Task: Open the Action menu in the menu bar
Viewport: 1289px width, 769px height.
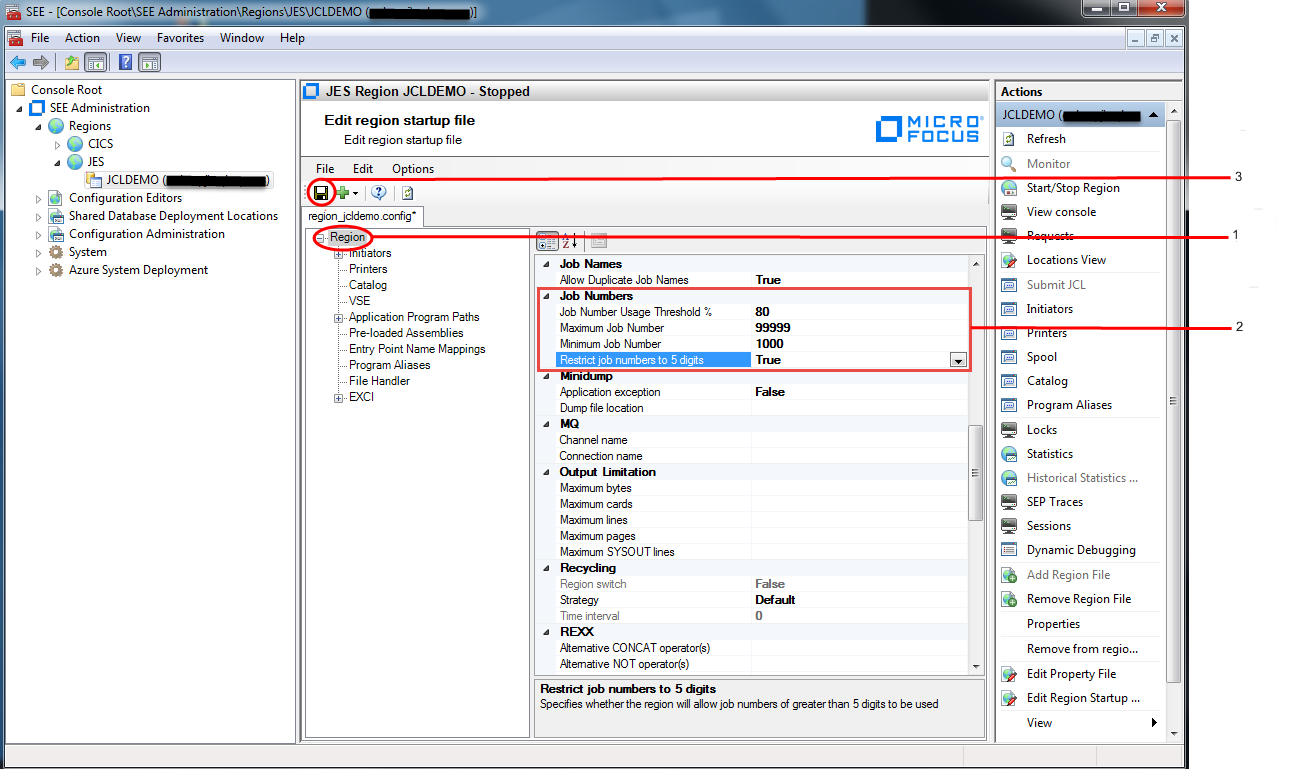Action: point(83,38)
